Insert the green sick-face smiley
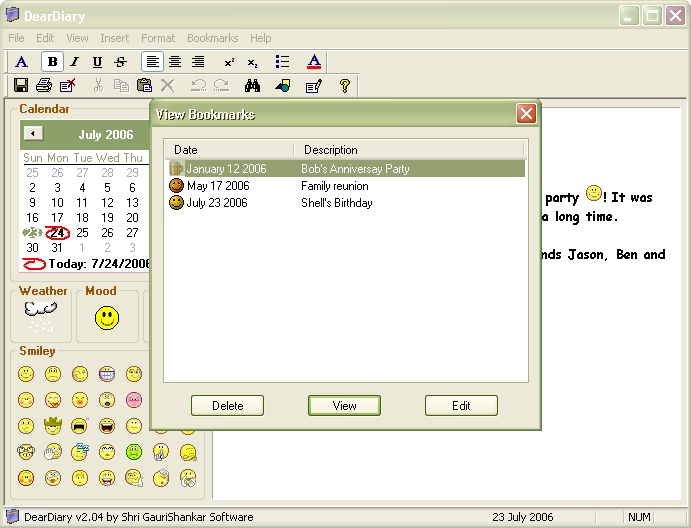This screenshot has height=528, width=691. point(134,452)
